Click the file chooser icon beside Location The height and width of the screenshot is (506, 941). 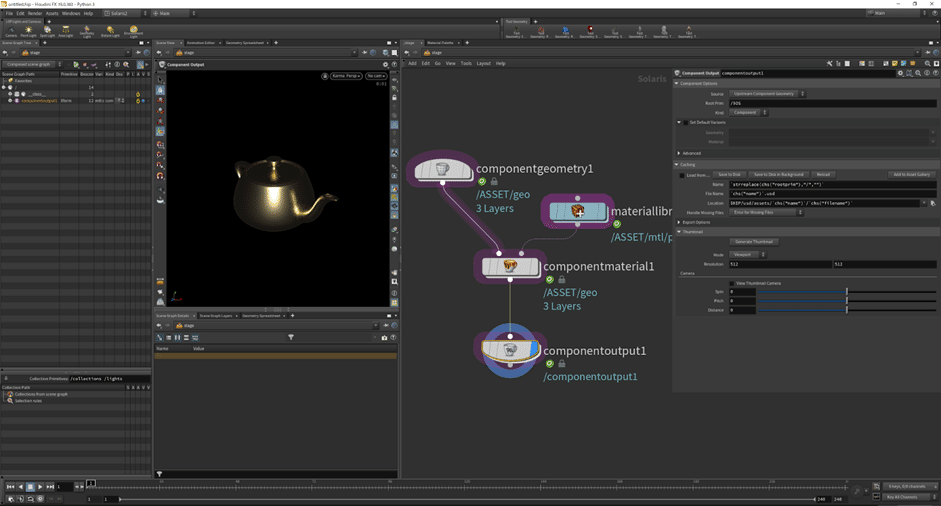(x=932, y=203)
